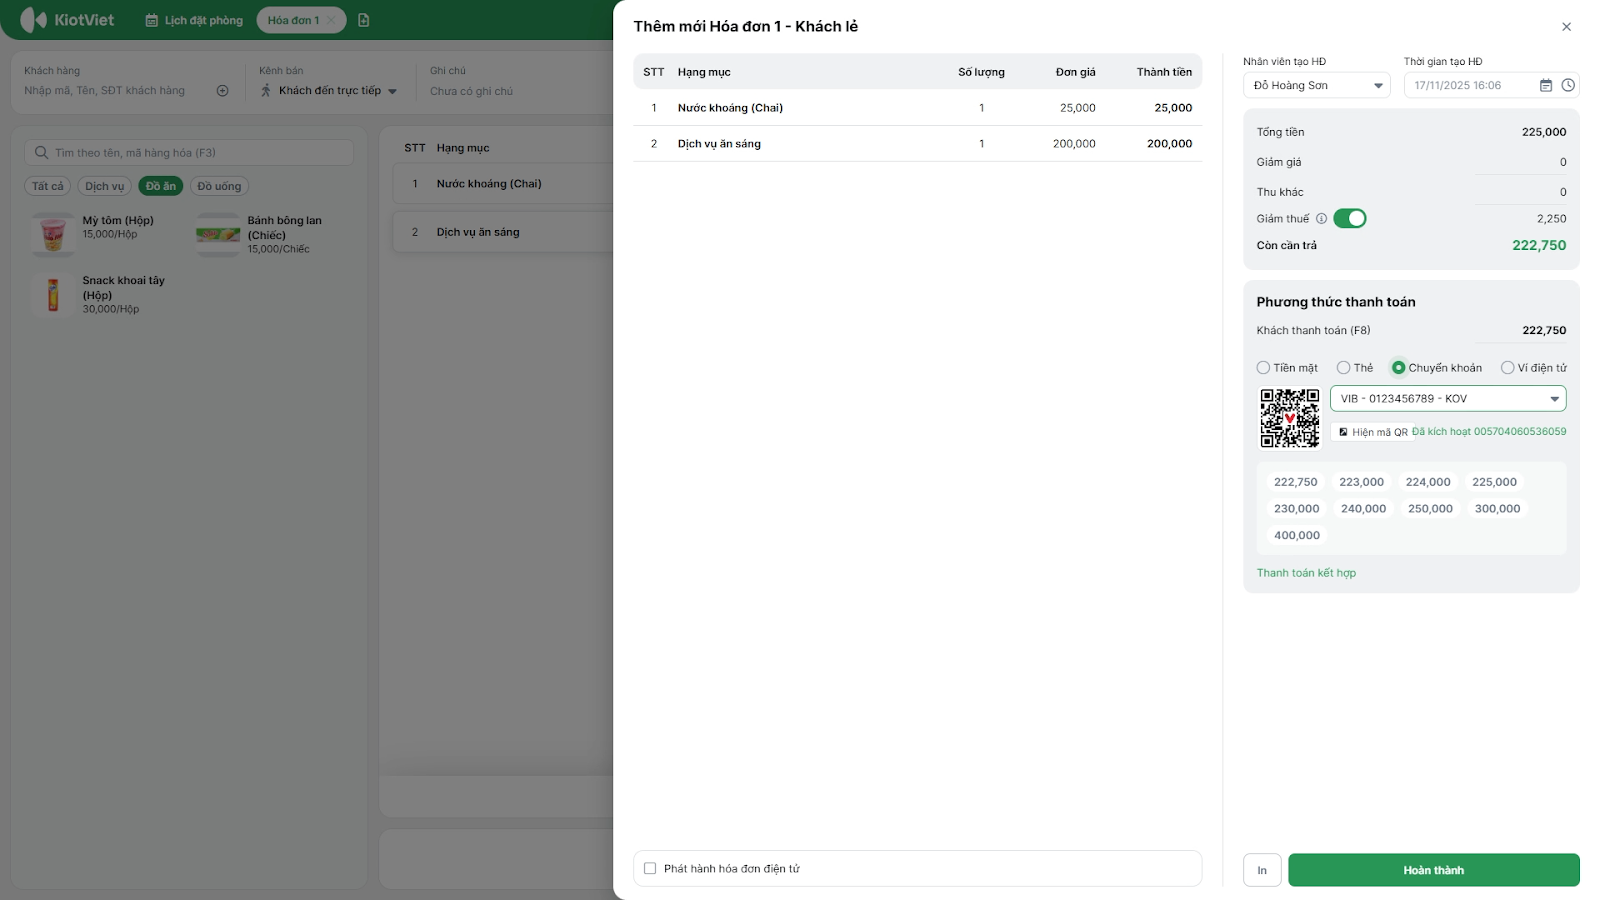Viewport: 1600px width, 900px height.
Task: Click the new invoice tab icon
Action: coord(364,20)
